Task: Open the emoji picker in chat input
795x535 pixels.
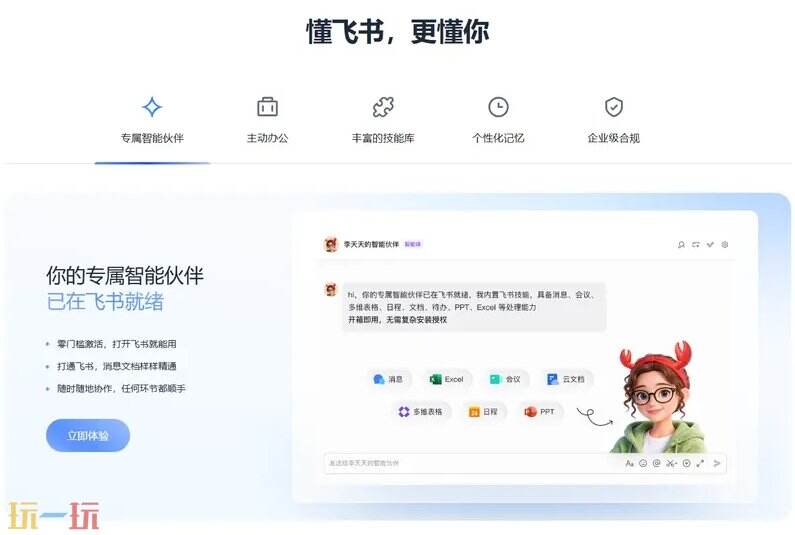Action: [x=643, y=463]
